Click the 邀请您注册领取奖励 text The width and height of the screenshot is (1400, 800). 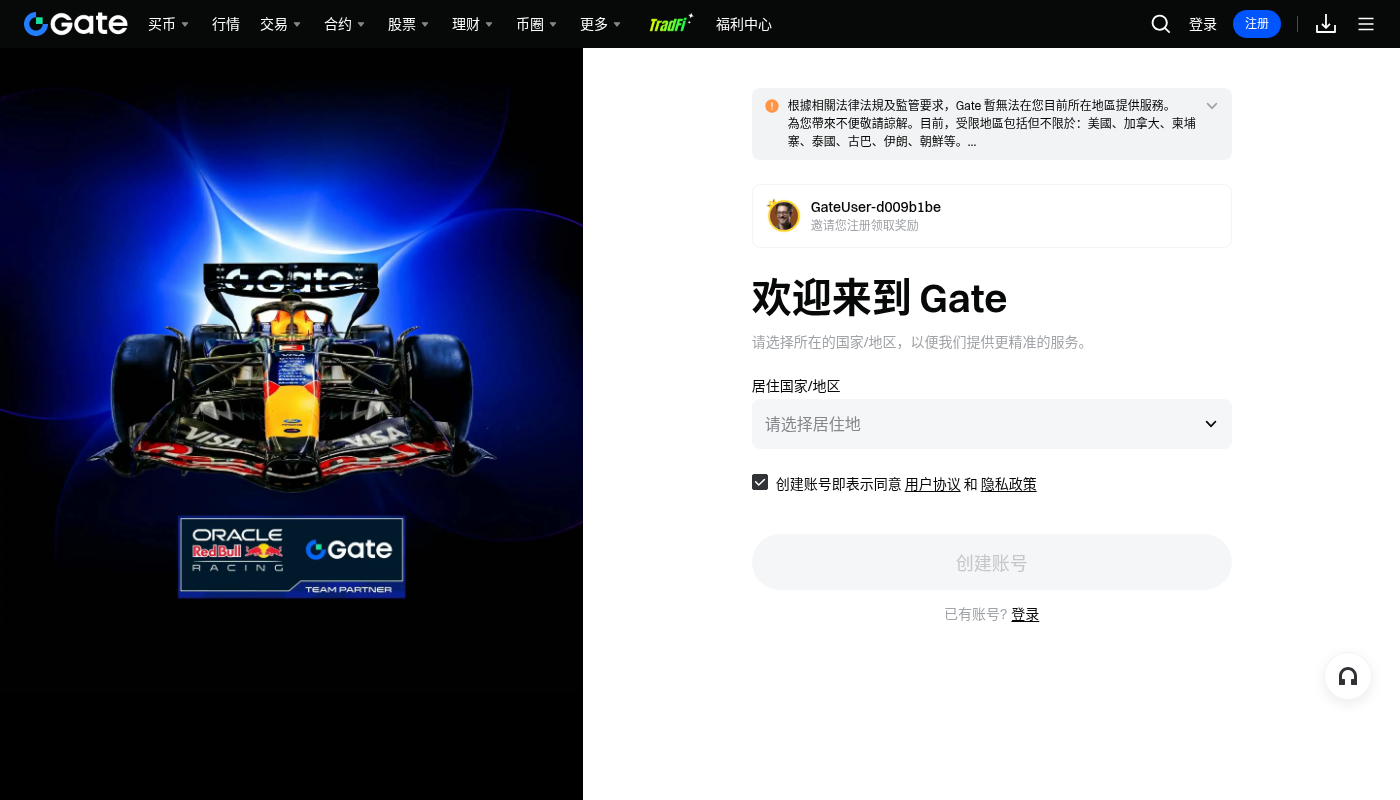pos(865,226)
